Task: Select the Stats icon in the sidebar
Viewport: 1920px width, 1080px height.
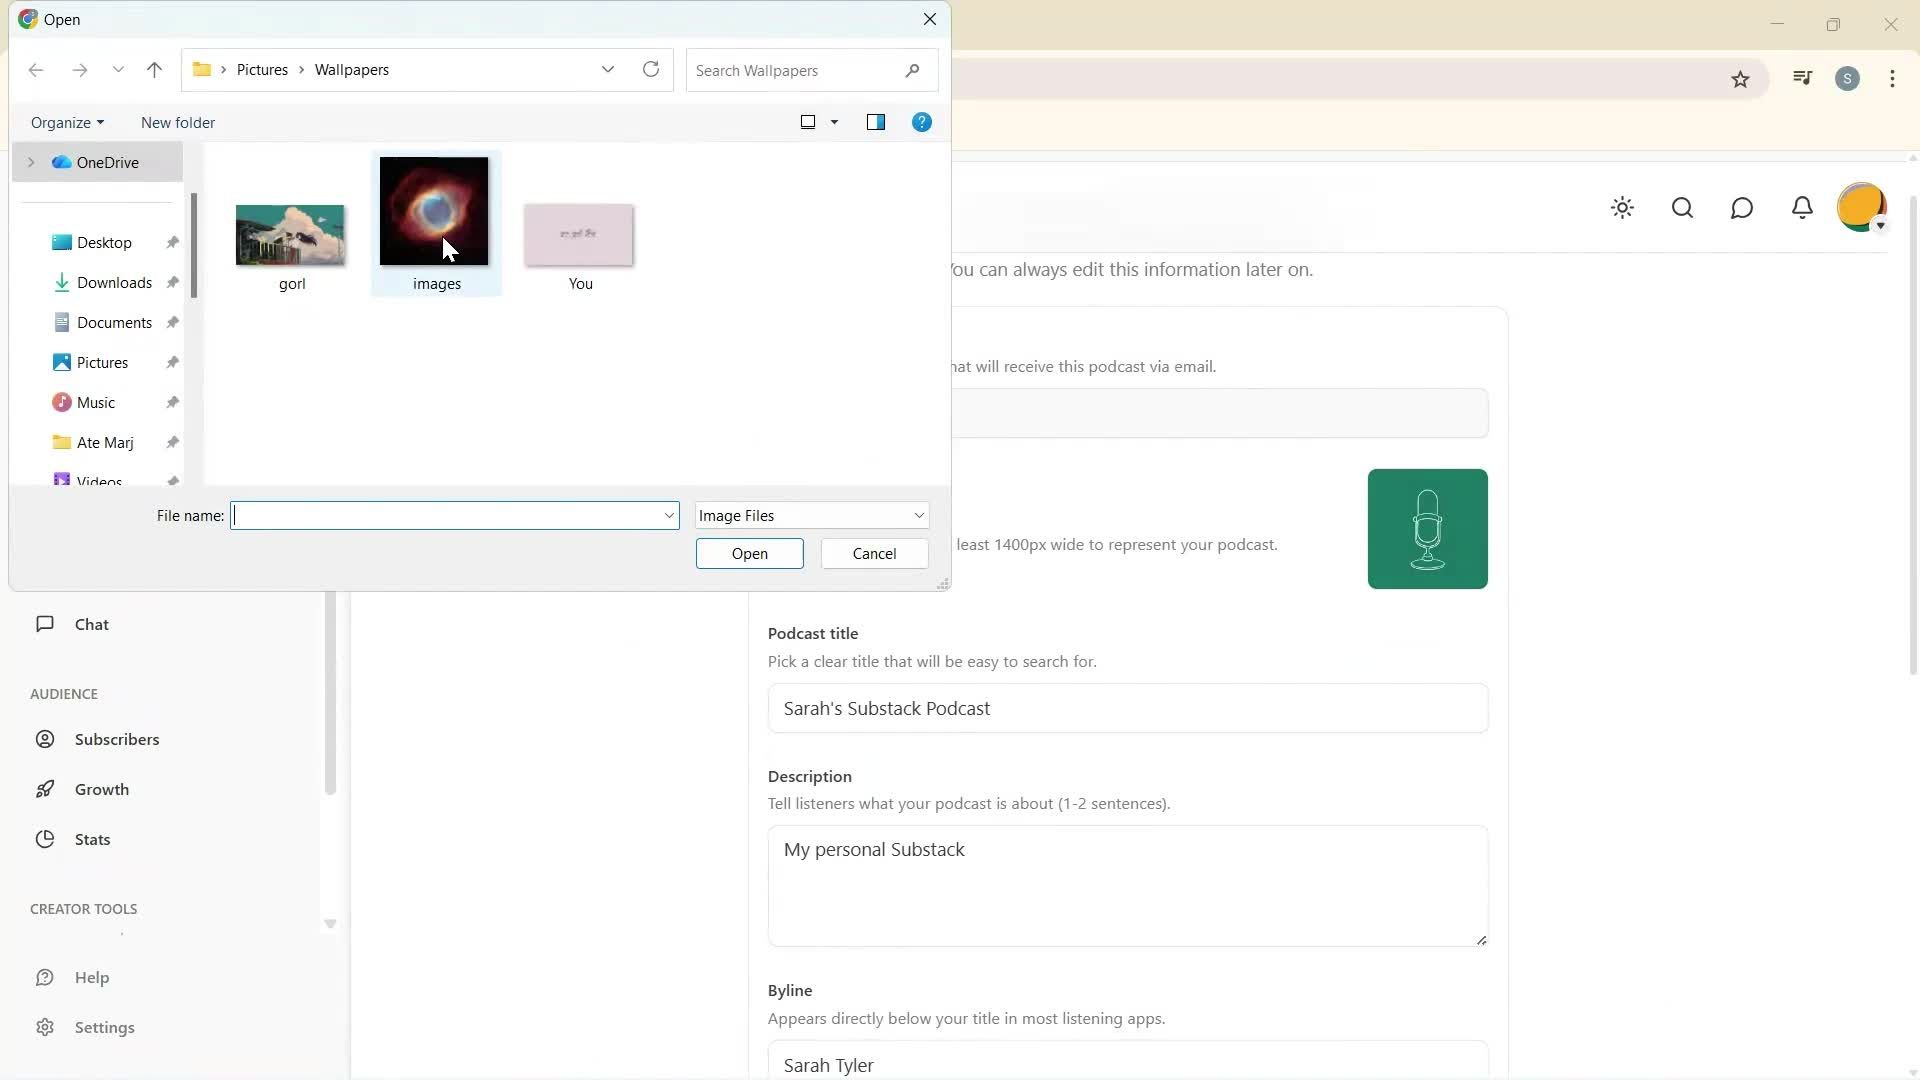Action: (x=46, y=839)
